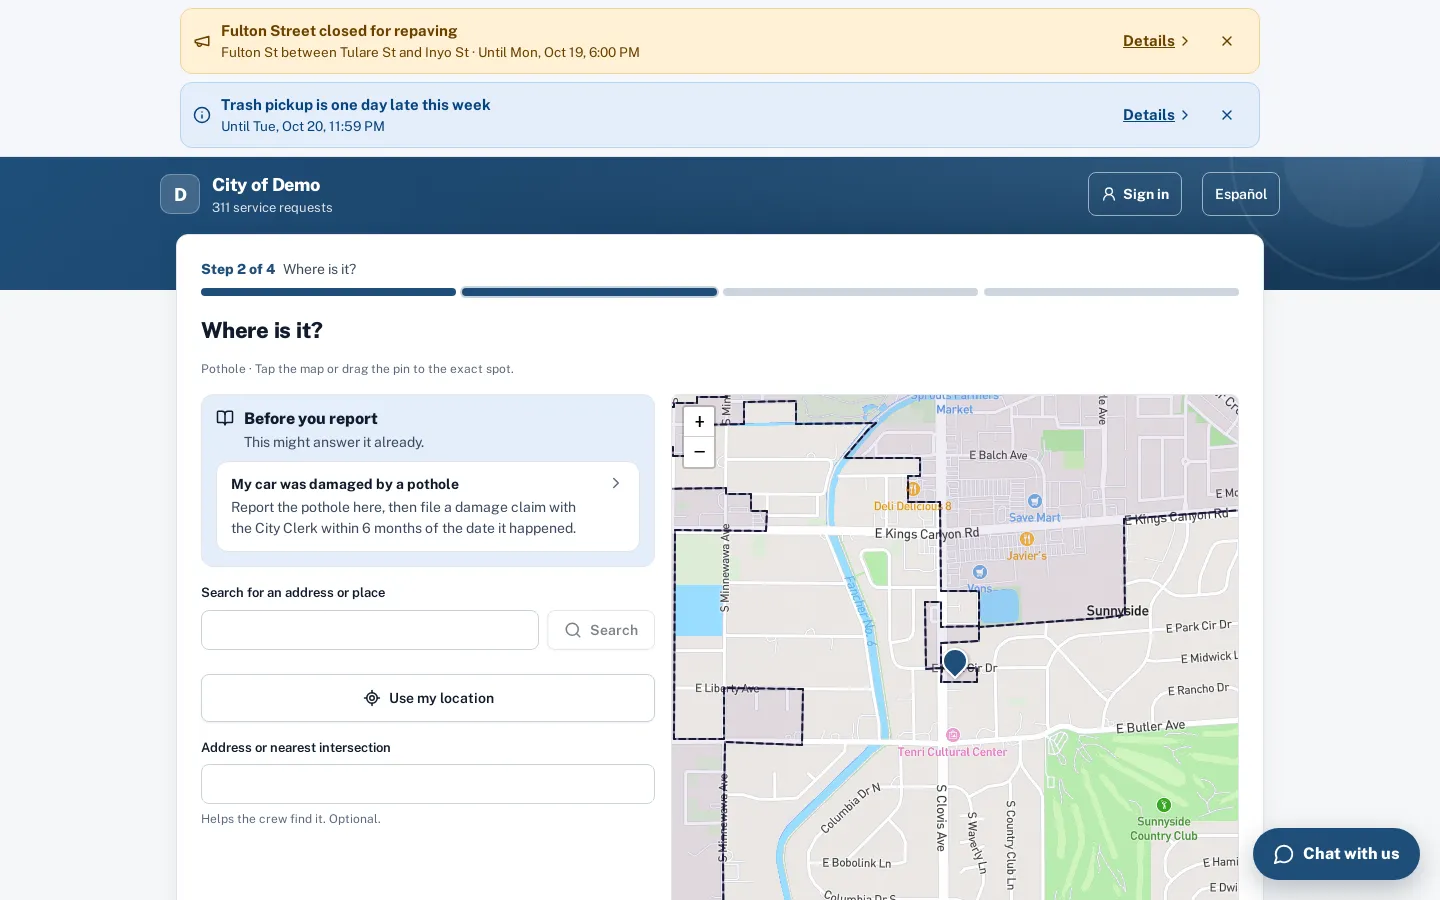Zoom out on the map

pyautogui.click(x=699, y=452)
